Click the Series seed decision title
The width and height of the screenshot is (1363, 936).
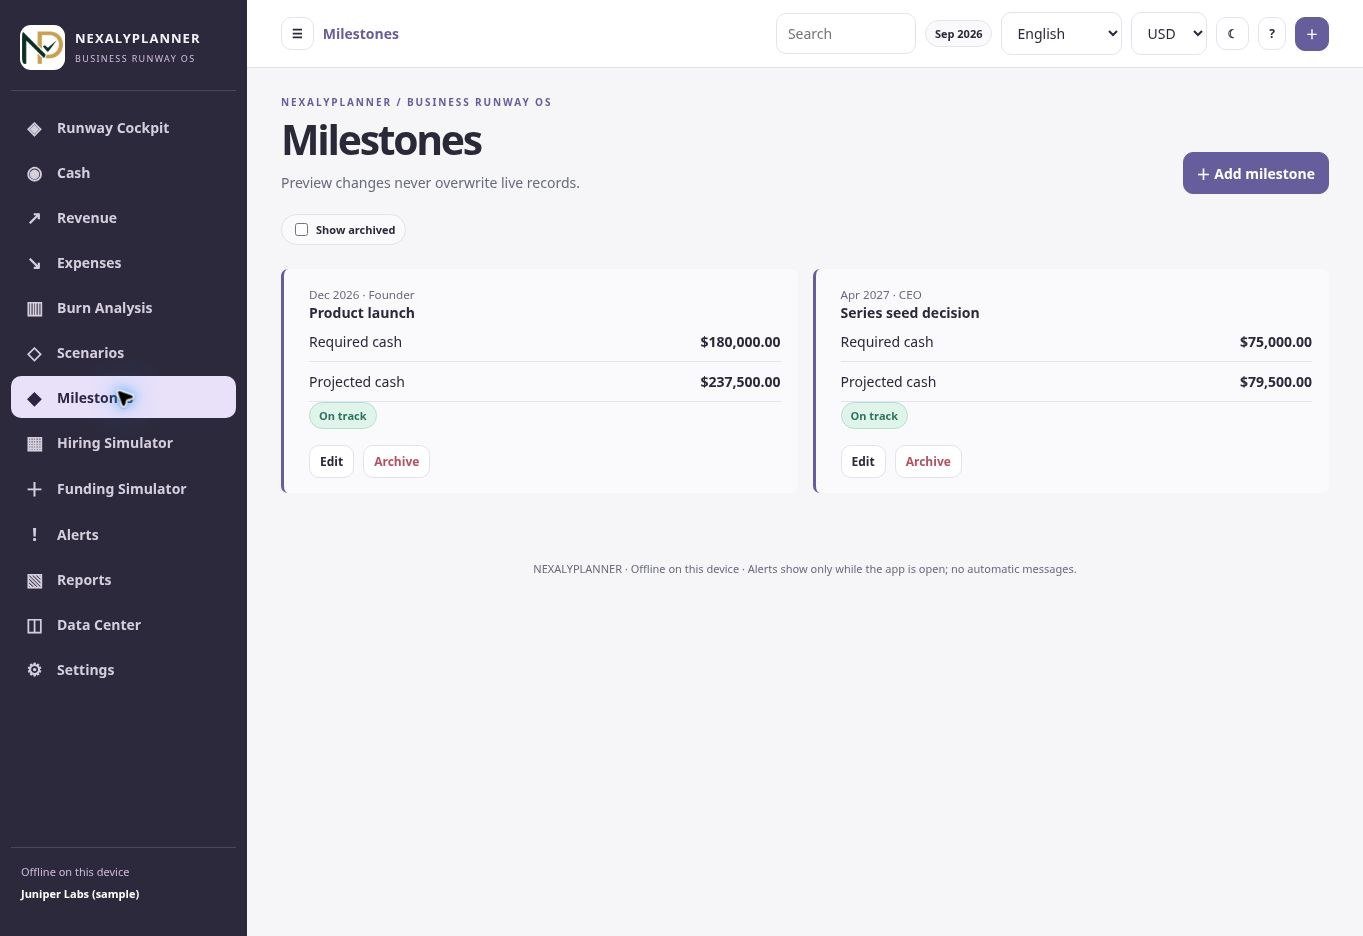pos(910,313)
